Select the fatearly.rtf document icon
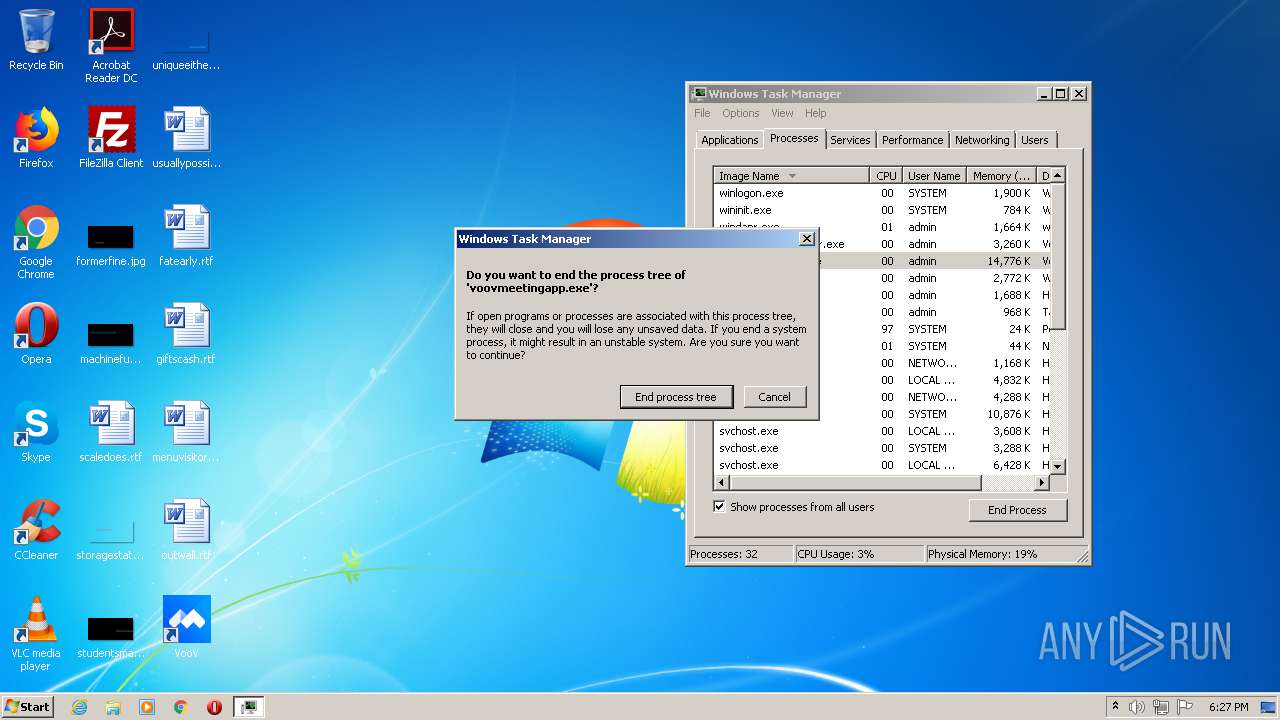The image size is (1280, 720). (x=186, y=236)
